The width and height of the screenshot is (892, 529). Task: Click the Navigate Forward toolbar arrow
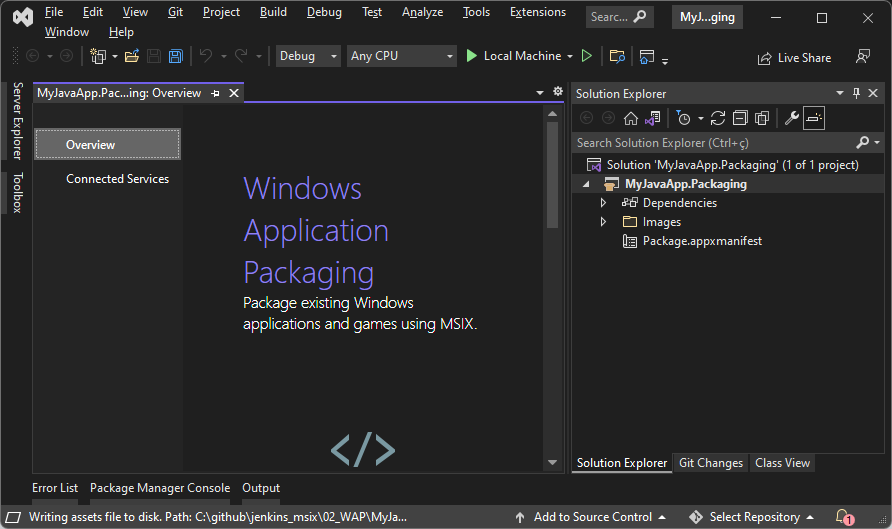coord(67,56)
